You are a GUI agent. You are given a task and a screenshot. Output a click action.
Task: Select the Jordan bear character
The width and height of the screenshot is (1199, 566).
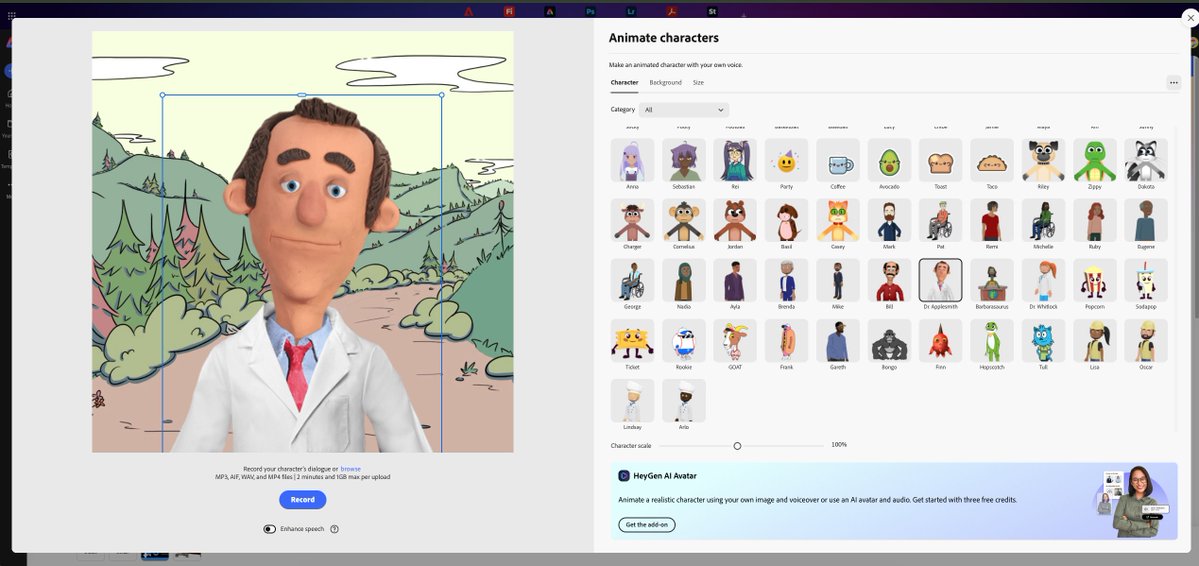[x=735, y=220]
